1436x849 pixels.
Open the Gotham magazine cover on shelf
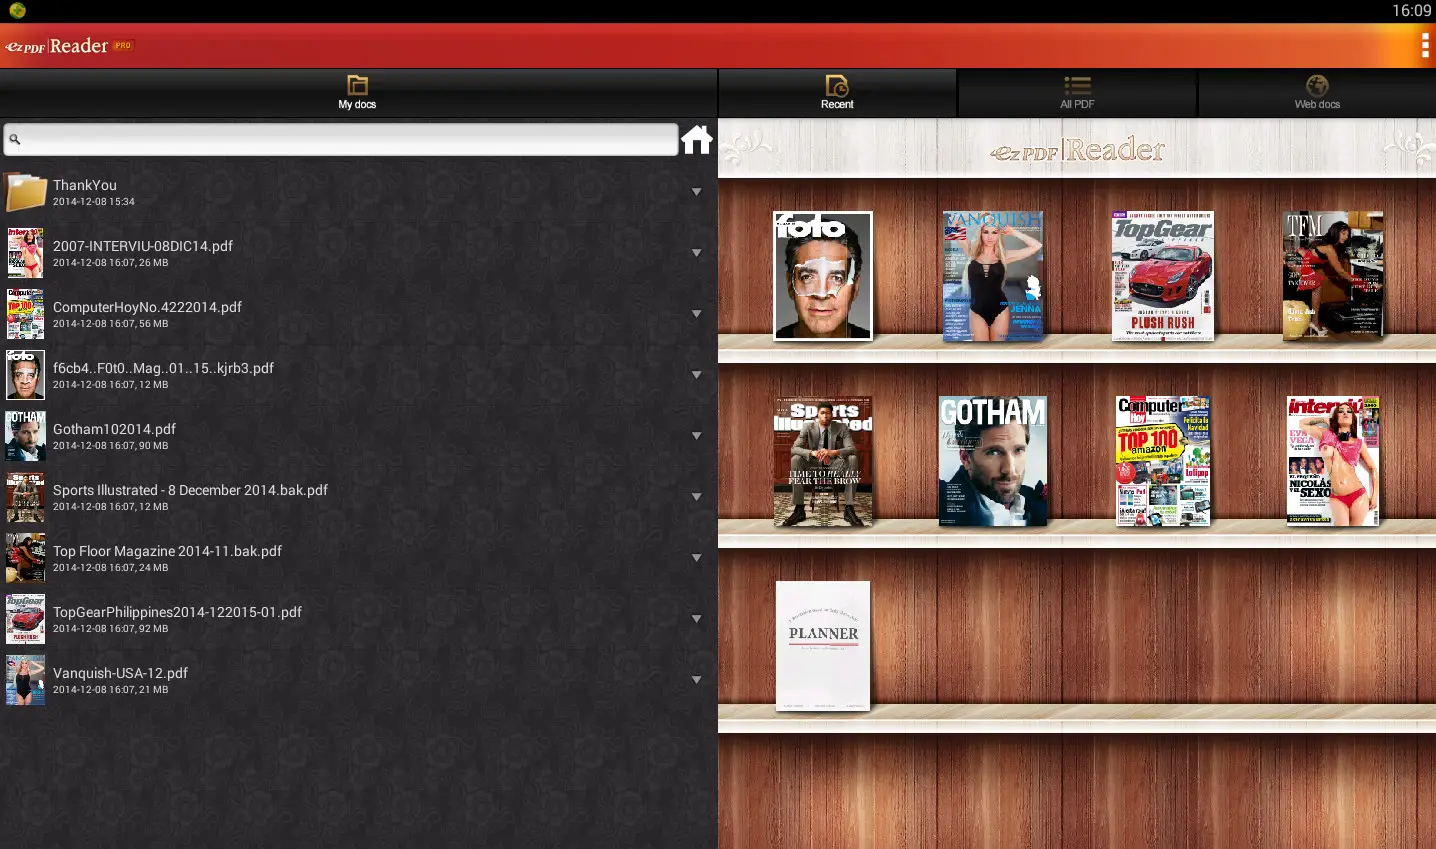pyautogui.click(x=993, y=461)
